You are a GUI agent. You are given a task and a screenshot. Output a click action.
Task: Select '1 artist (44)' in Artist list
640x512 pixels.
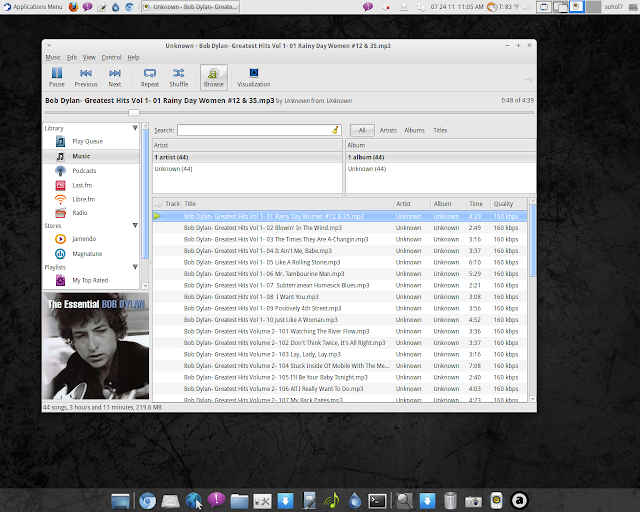click(247, 157)
